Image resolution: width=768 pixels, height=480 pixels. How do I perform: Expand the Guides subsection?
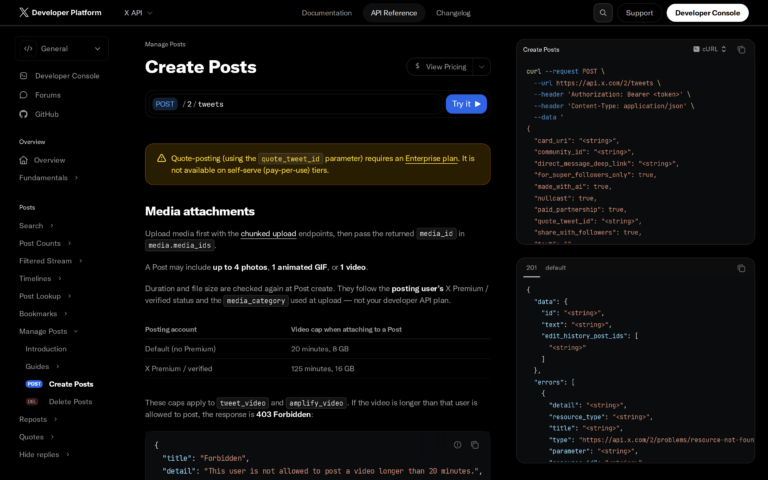click(58, 366)
